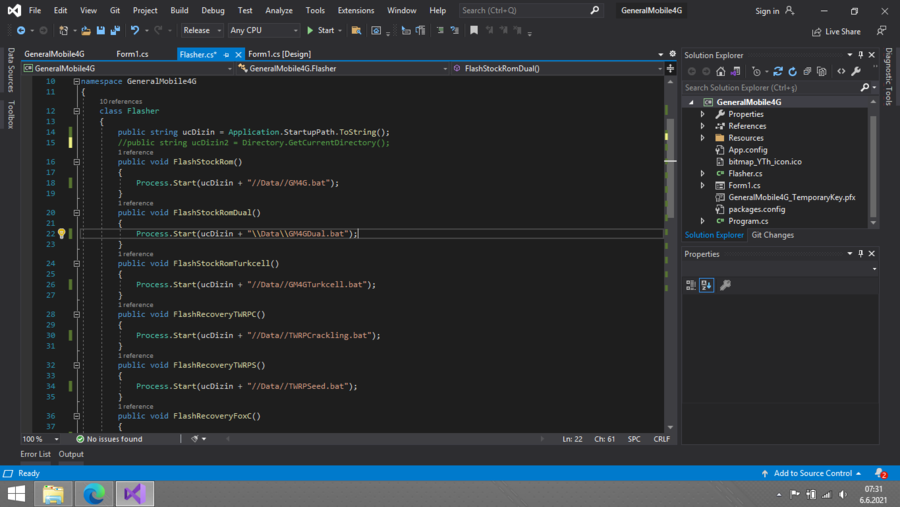
Task: Open the Live Share feedback icon
Action: (x=881, y=31)
